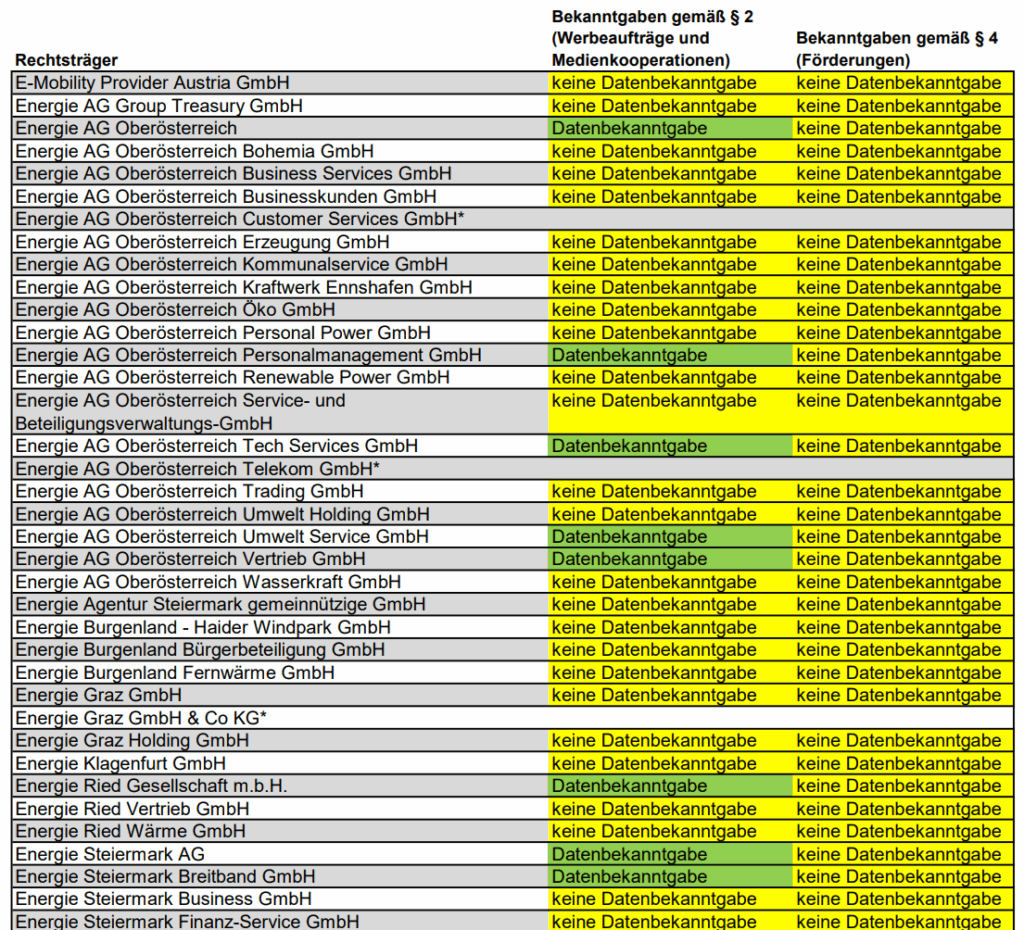This screenshot has height=930, width=1024.
Task: Click green Datenbekanntgabe cell for Oberösterreich Vertrieb GmbH
Action: point(670,559)
